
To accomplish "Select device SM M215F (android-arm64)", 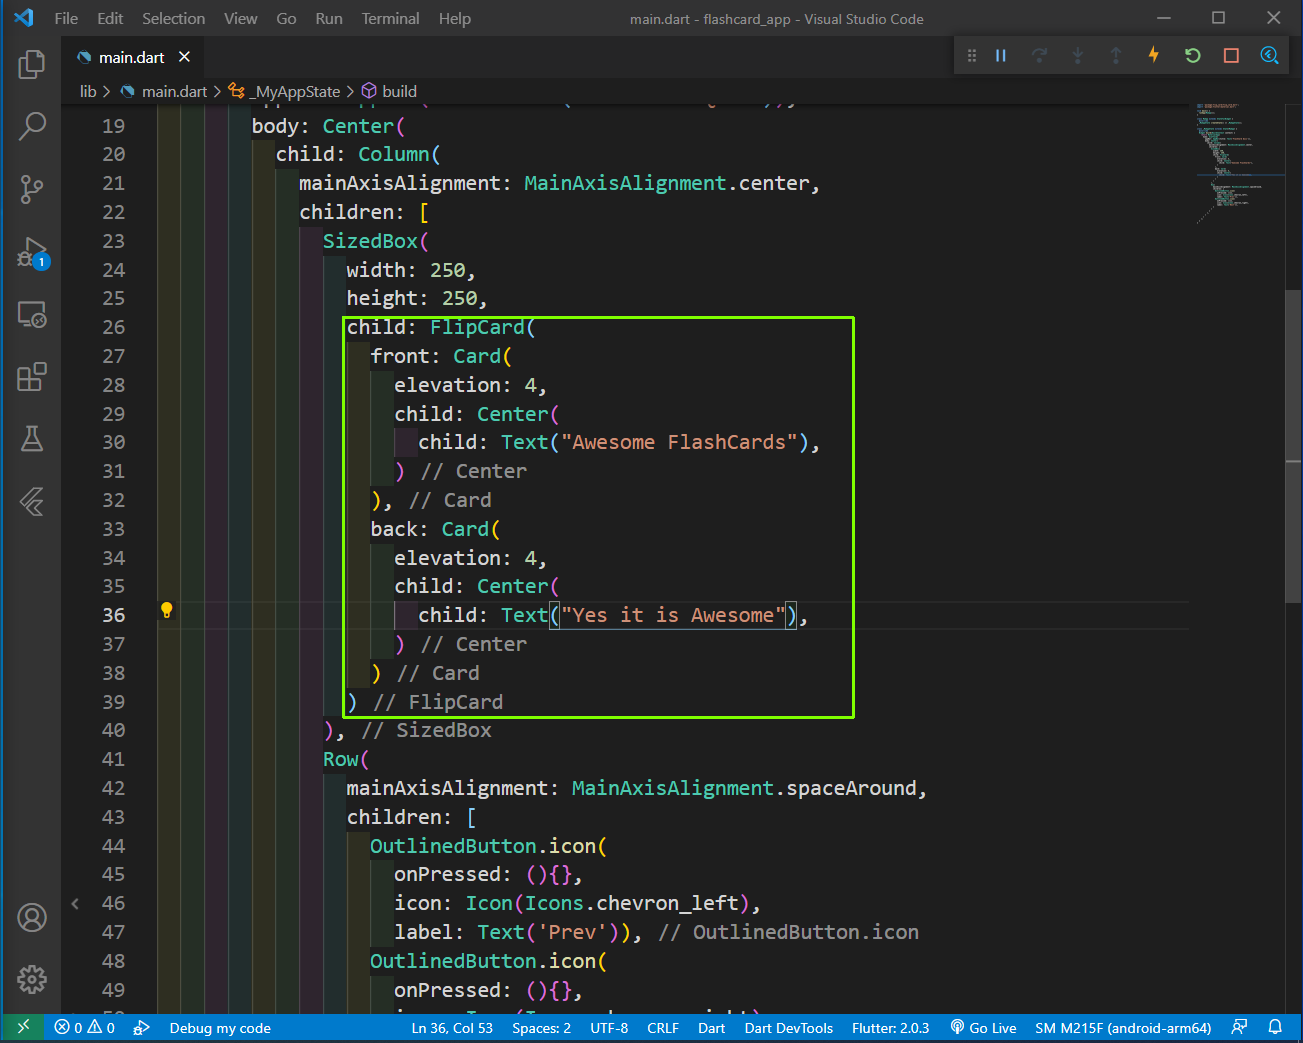I will [x=1123, y=1027].
